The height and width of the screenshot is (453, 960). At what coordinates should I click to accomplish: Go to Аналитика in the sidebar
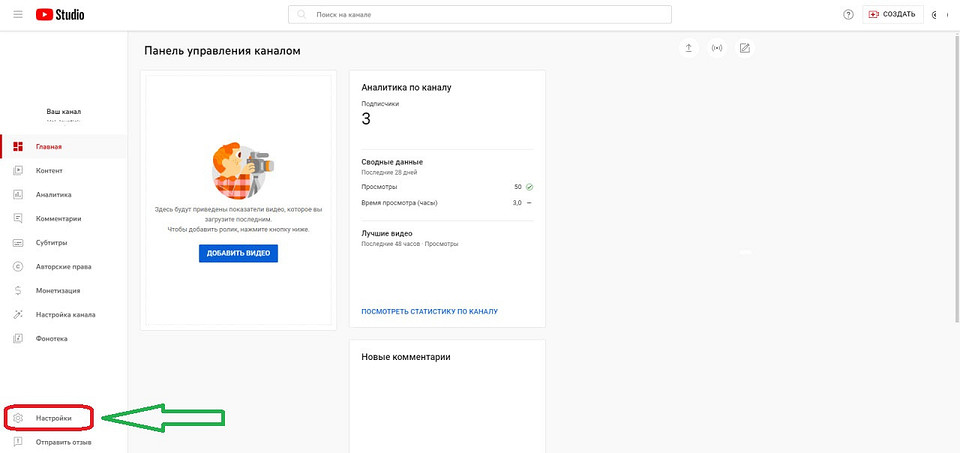tap(53, 195)
